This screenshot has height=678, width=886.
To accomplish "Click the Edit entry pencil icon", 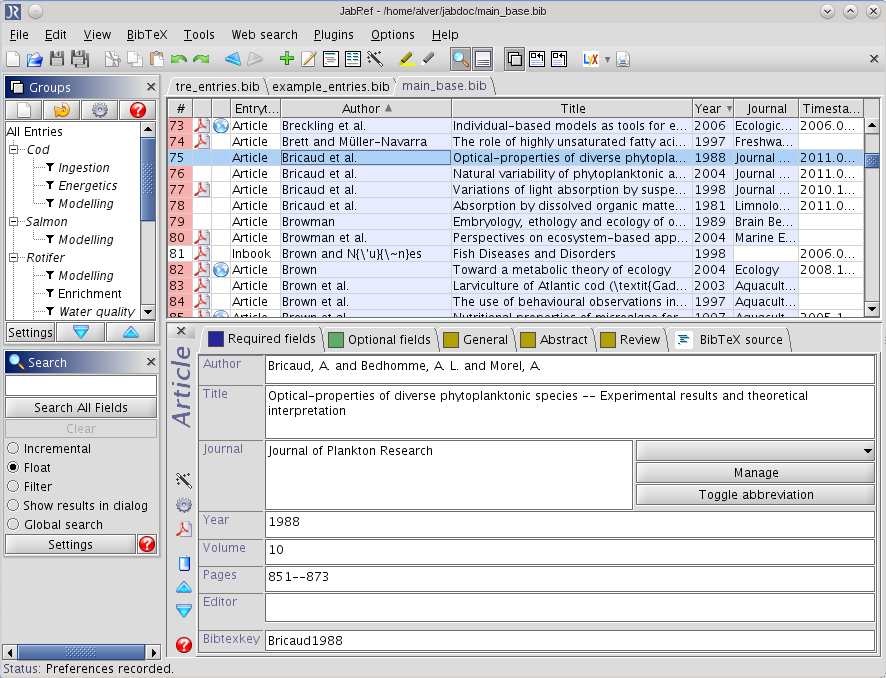I will click(308, 59).
